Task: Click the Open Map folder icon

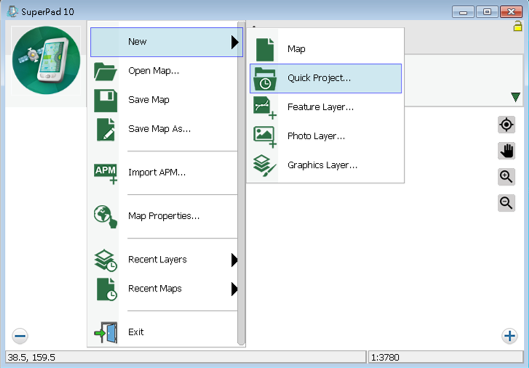Action: (x=105, y=72)
